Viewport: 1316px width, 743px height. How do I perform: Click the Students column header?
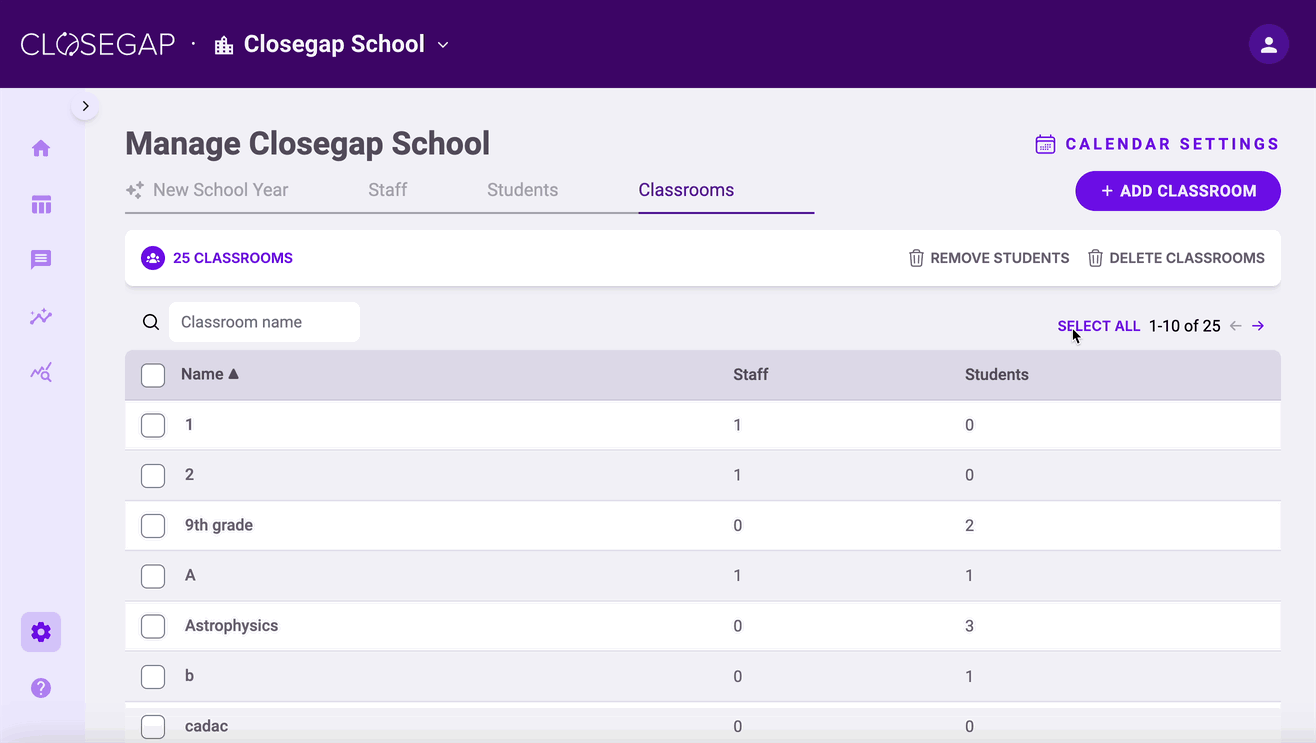[997, 374]
